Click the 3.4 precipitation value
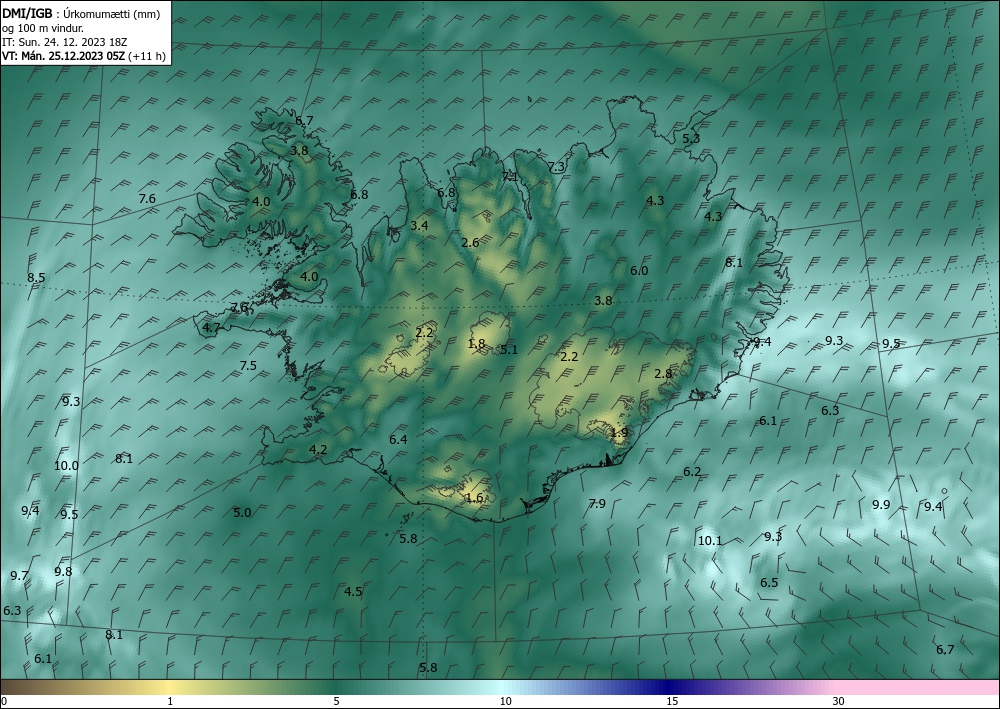1000x709 pixels. [419, 225]
